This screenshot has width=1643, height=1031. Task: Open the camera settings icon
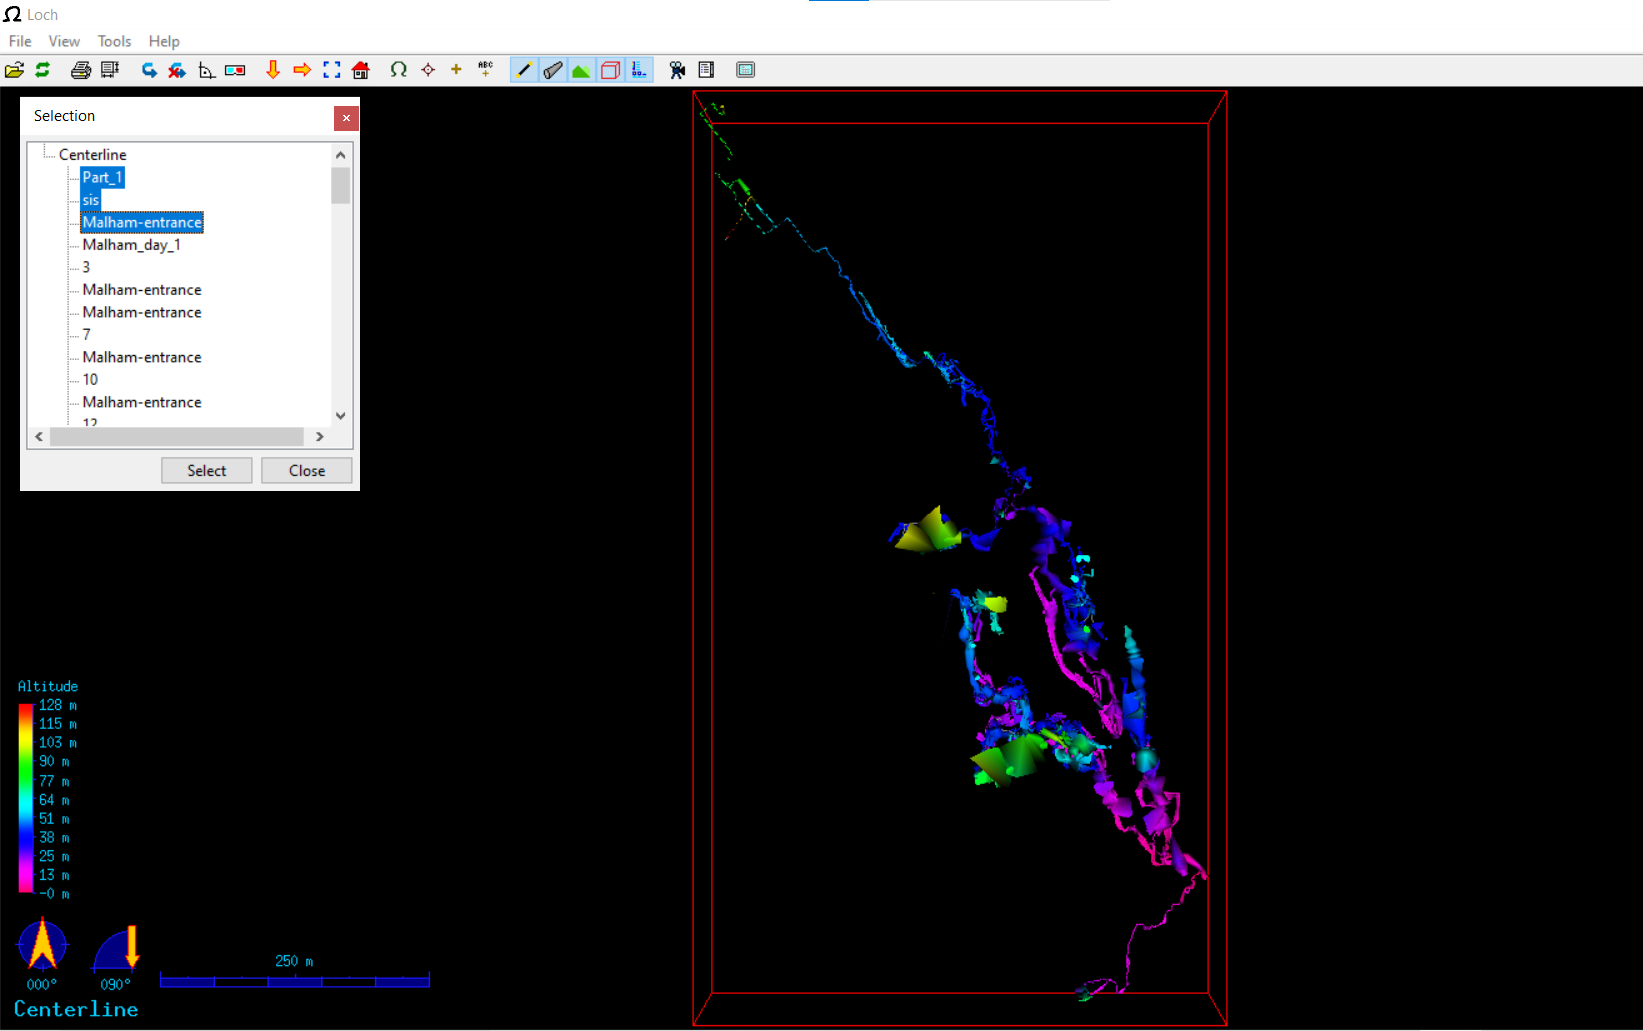coord(677,70)
